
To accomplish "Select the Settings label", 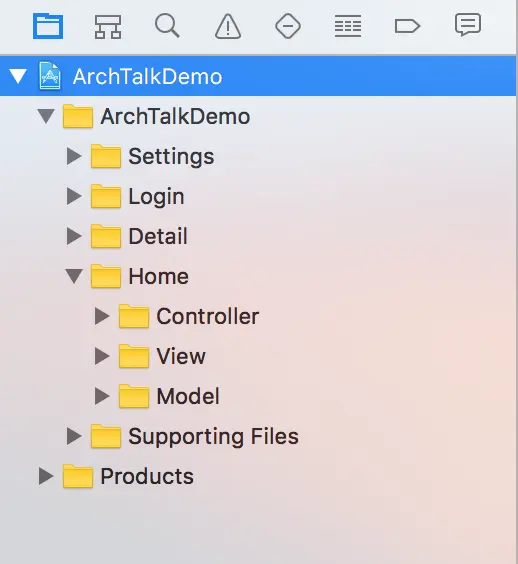I will (171, 157).
